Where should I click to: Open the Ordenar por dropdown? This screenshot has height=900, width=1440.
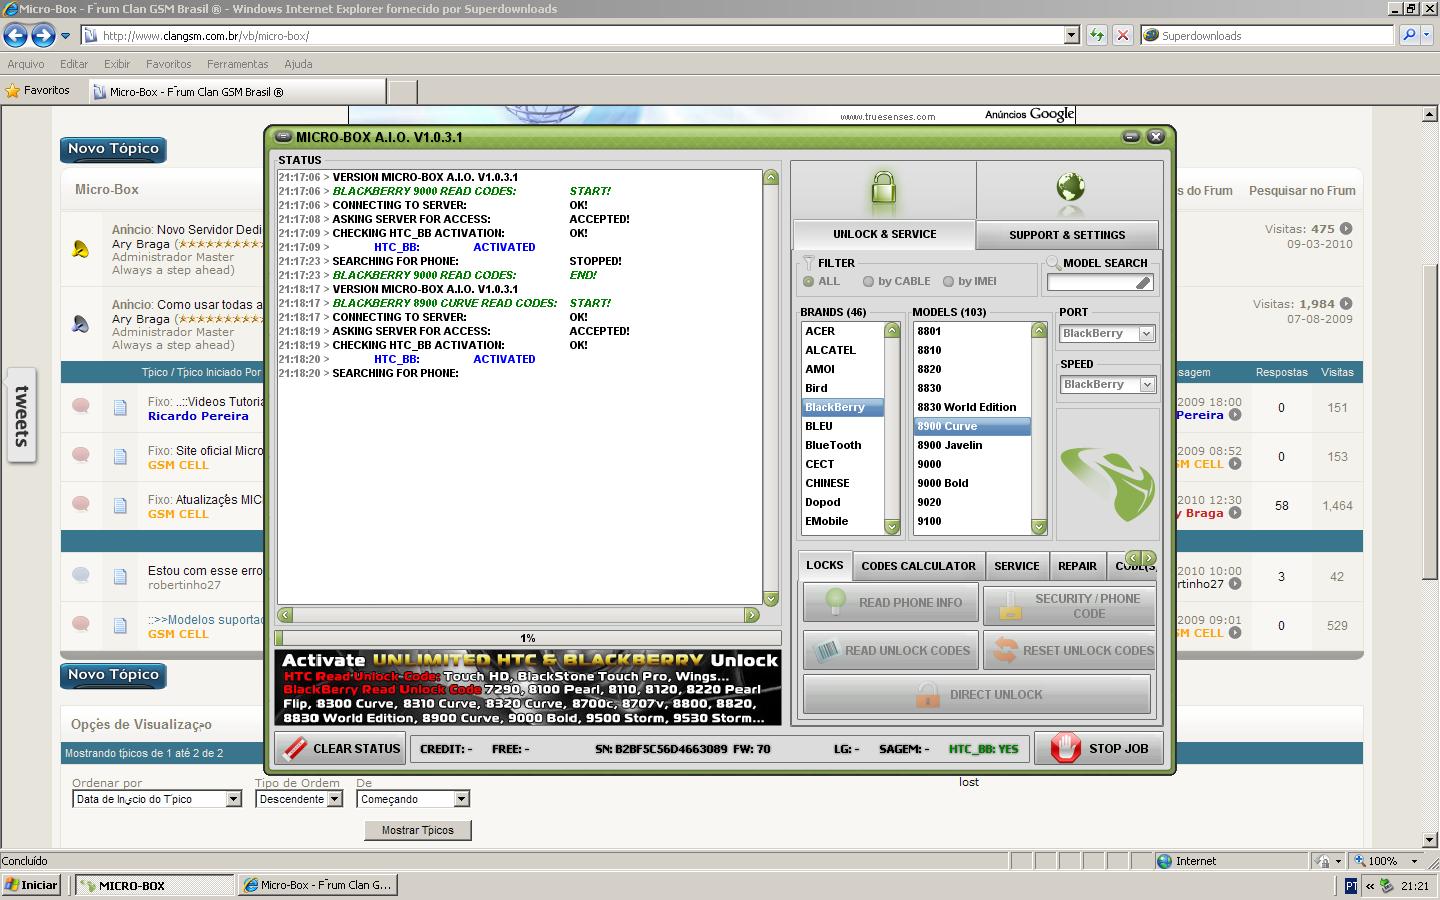(x=233, y=799)
